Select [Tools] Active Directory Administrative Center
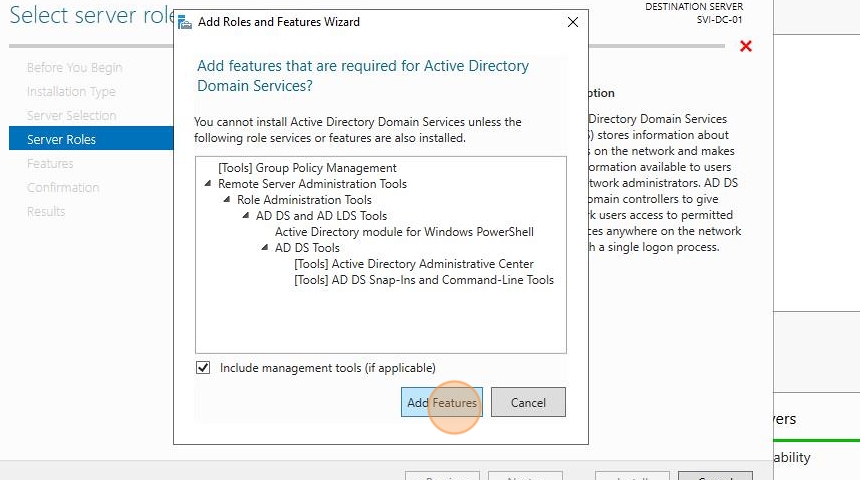Screen dimensions: 860x480 (414, 264)
